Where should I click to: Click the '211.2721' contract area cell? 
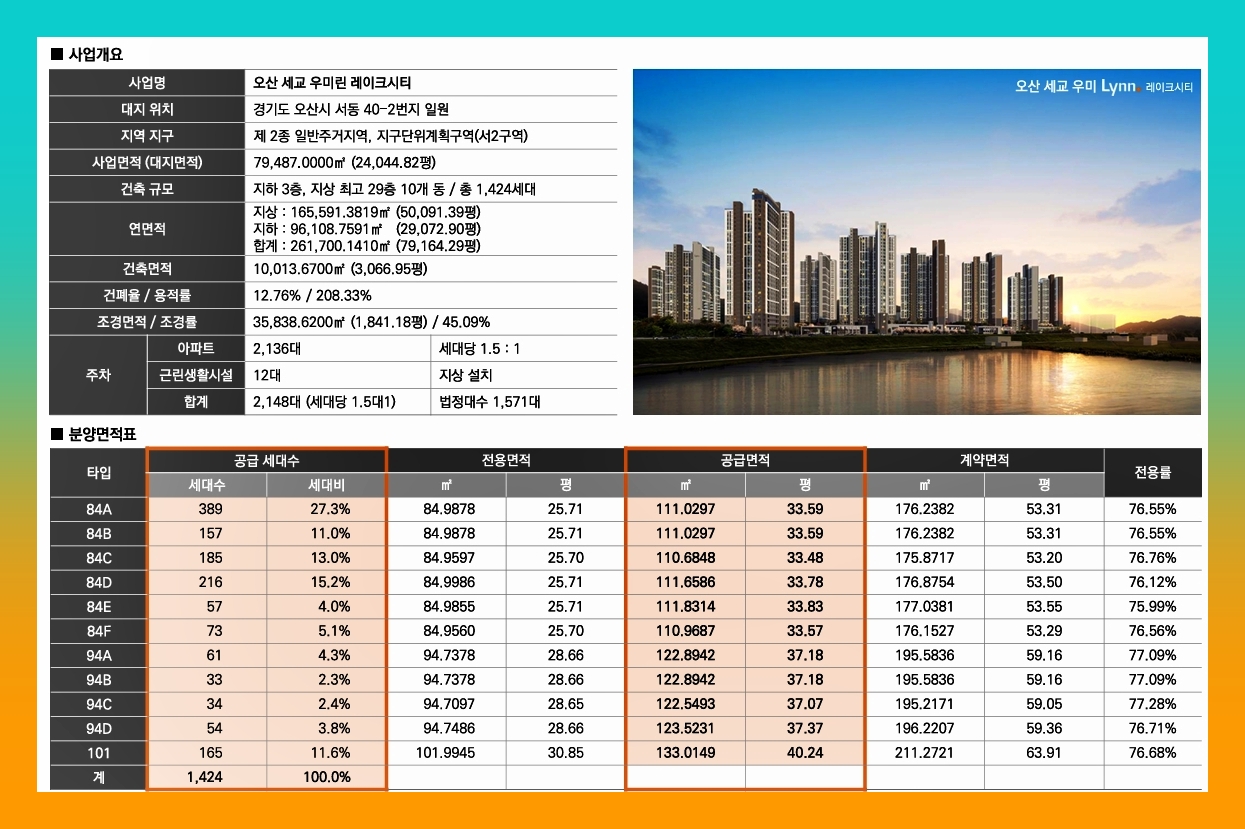[x=925, y=753]
